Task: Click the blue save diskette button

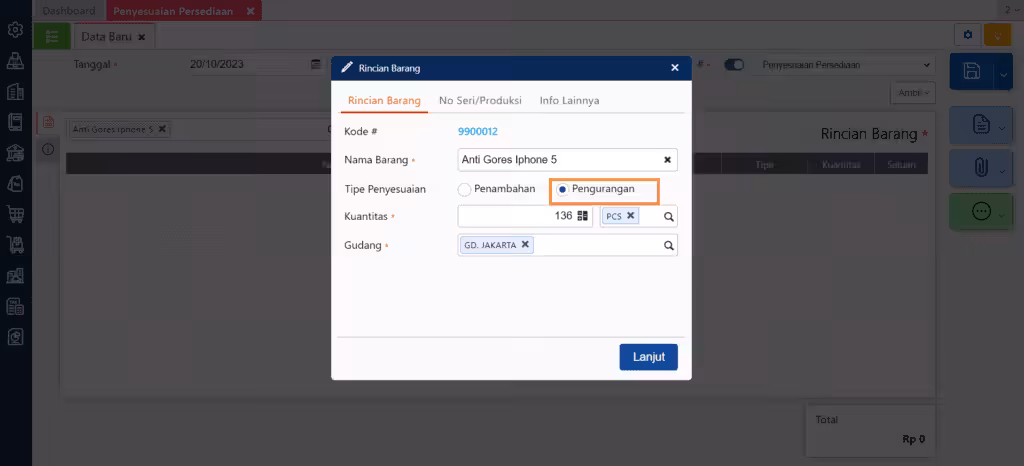Action: pos(972,71)
